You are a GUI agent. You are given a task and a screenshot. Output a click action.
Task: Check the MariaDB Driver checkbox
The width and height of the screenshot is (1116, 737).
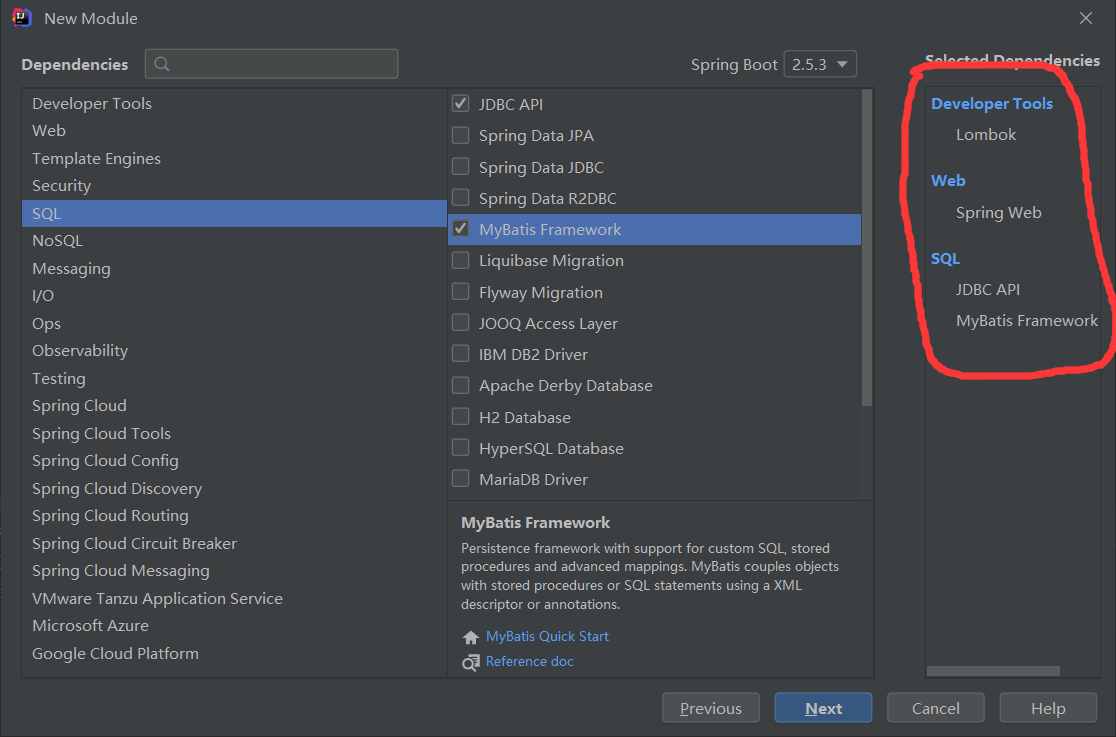460,479
